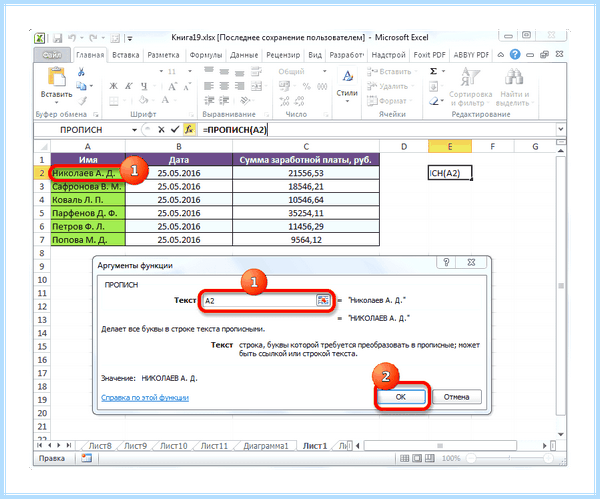The width and height of the screenshot is (600, 499).
Task: Click the Fill down arrow icon
Action: tap(433, 86)
